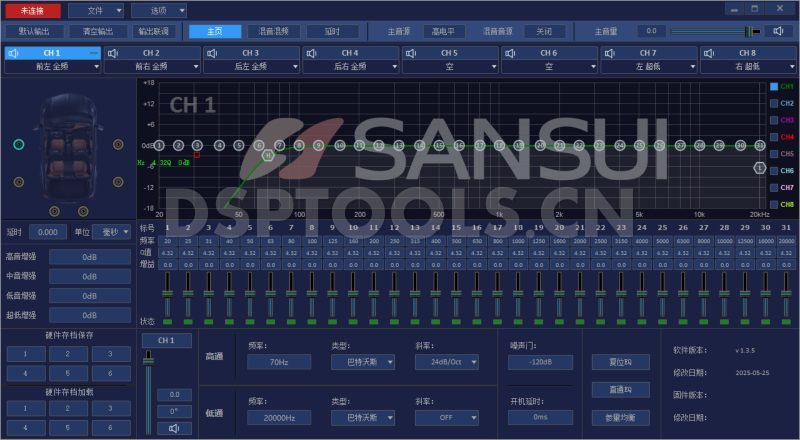Click hardware preset save slot 3
Viewport: 800px width, 440px height.
(111, 354)
